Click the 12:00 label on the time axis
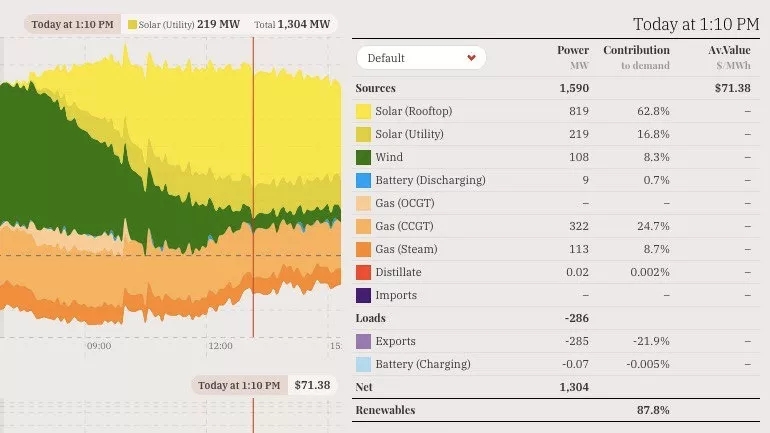770x433 pixels. [220, 346]
